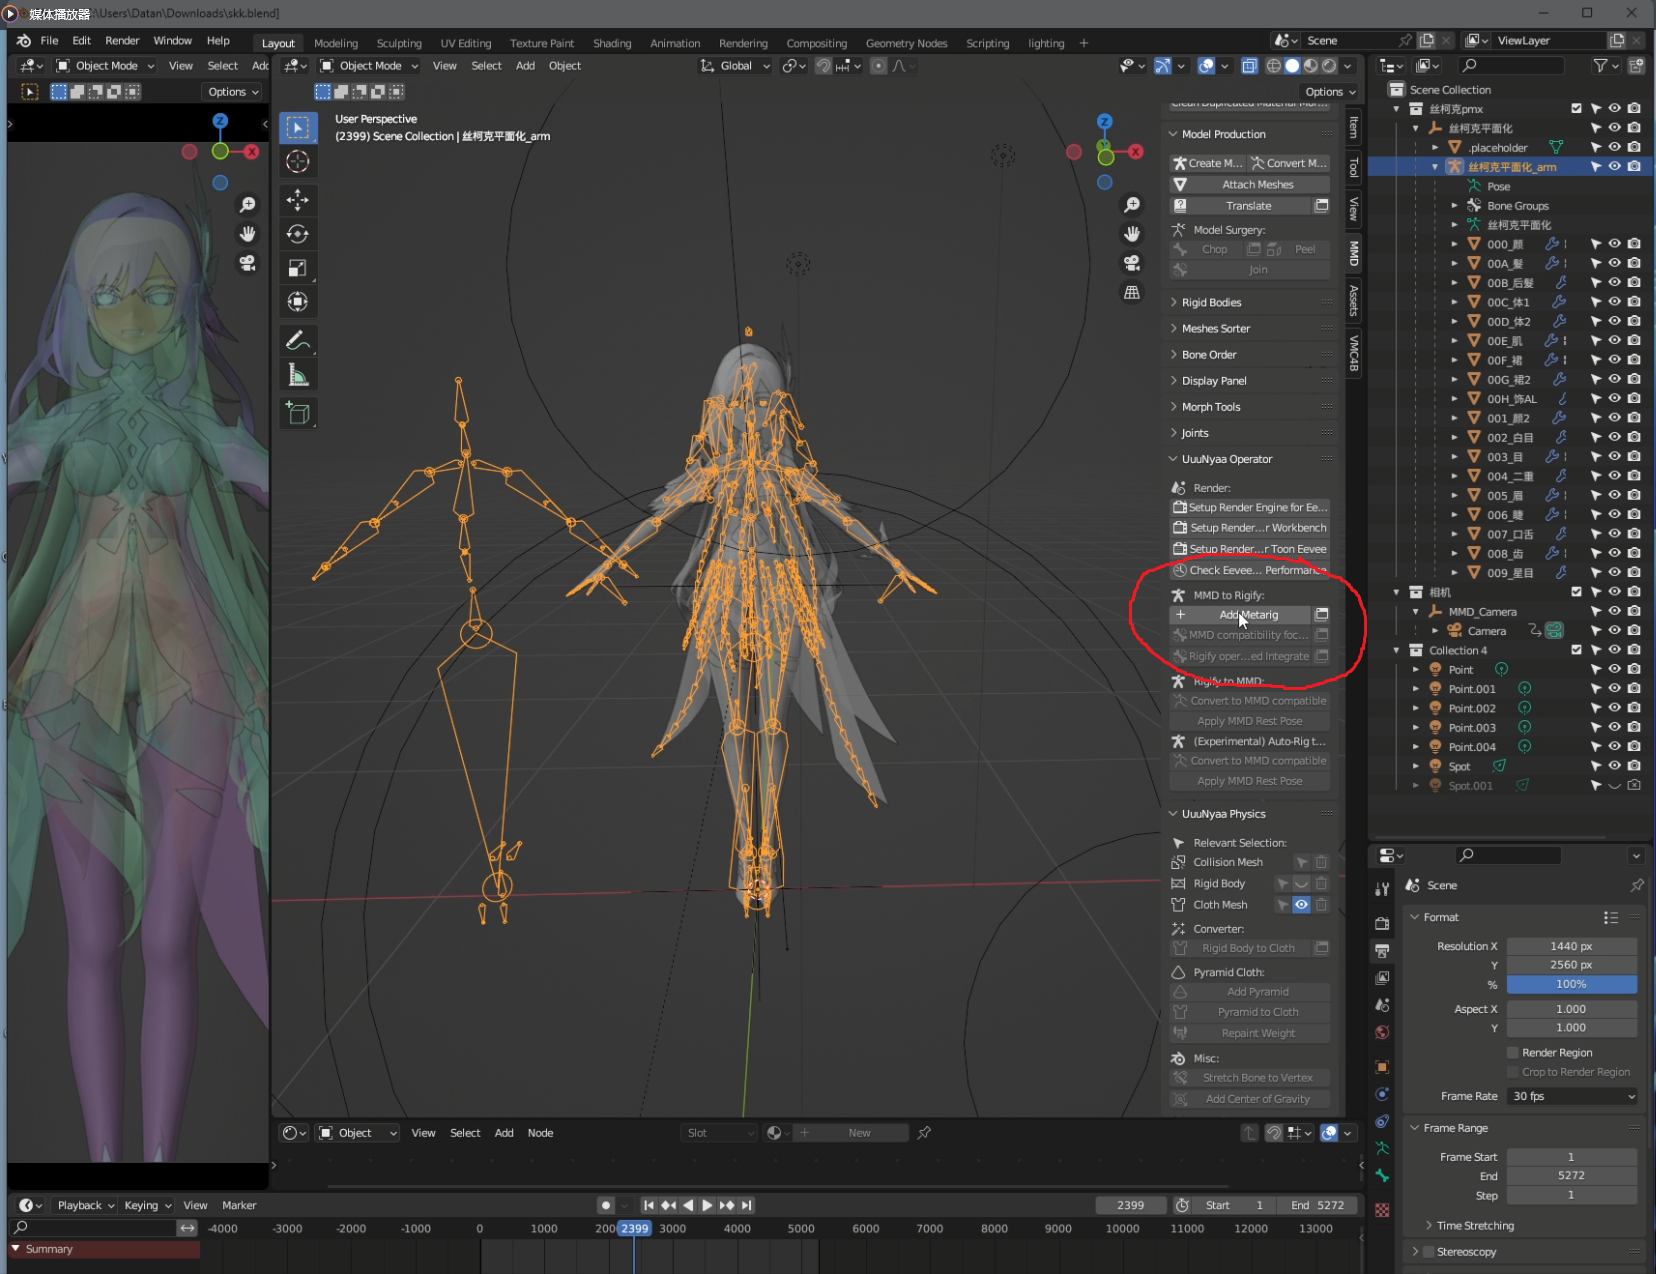
Task: Select the Move tool in viewport toolbar
Action: click(x=297, y=200)
